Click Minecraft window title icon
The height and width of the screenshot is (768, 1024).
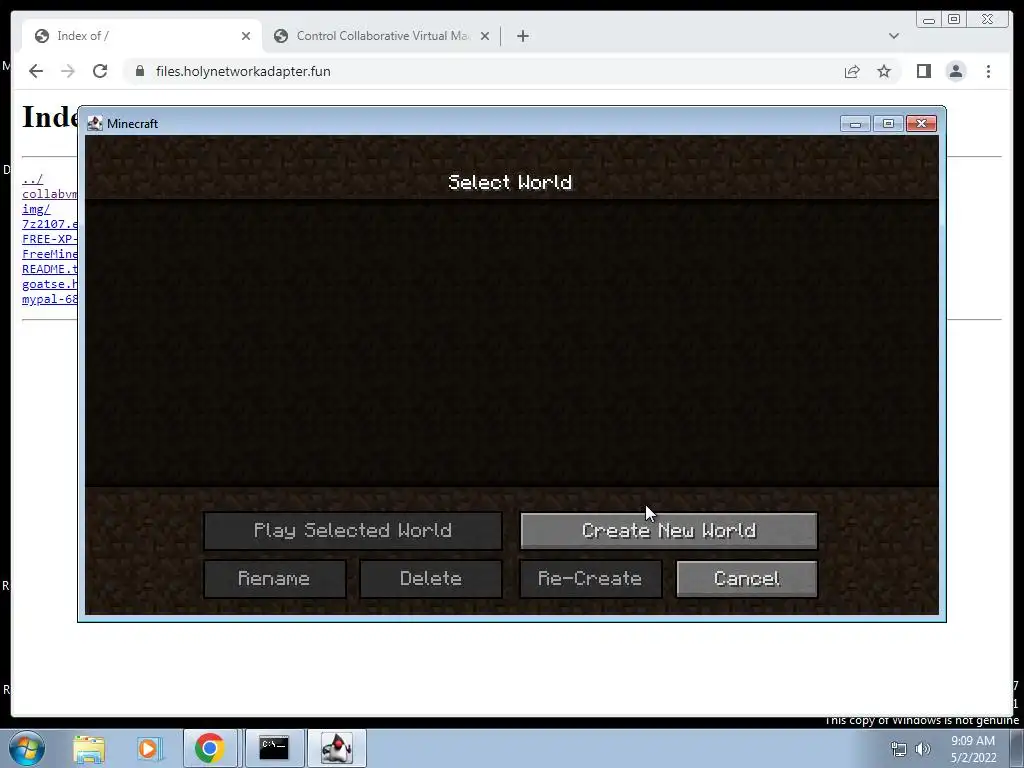tap(95, 123)
